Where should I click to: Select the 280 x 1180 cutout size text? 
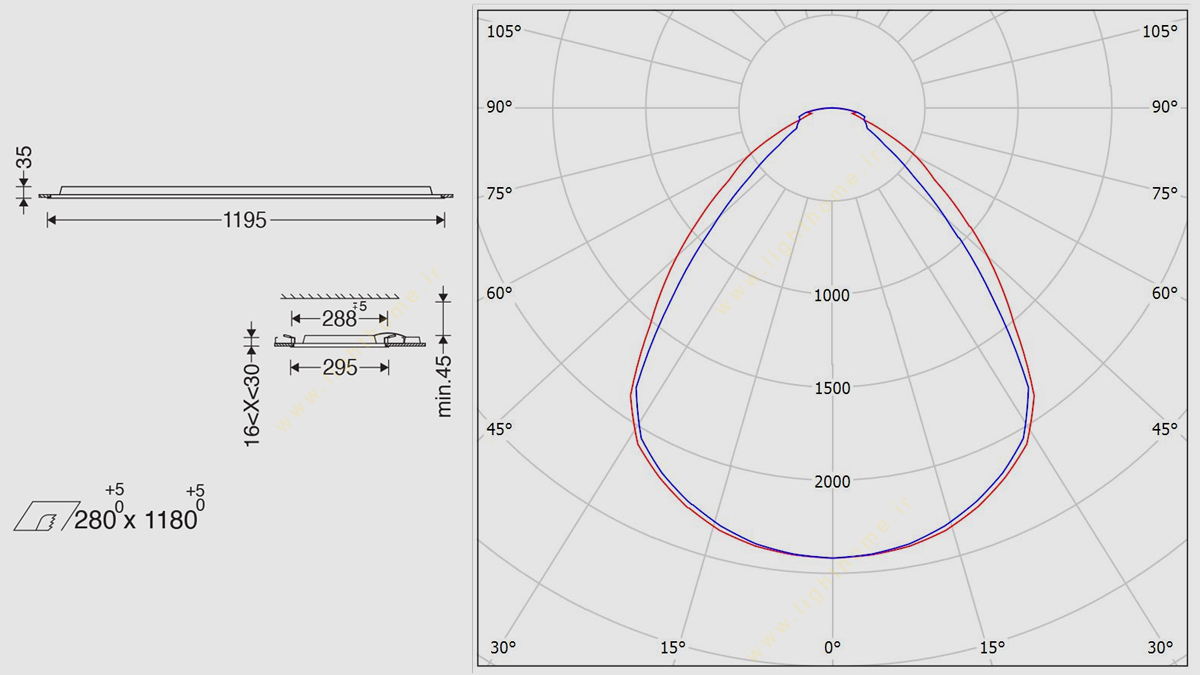click(x=137, y=520)
